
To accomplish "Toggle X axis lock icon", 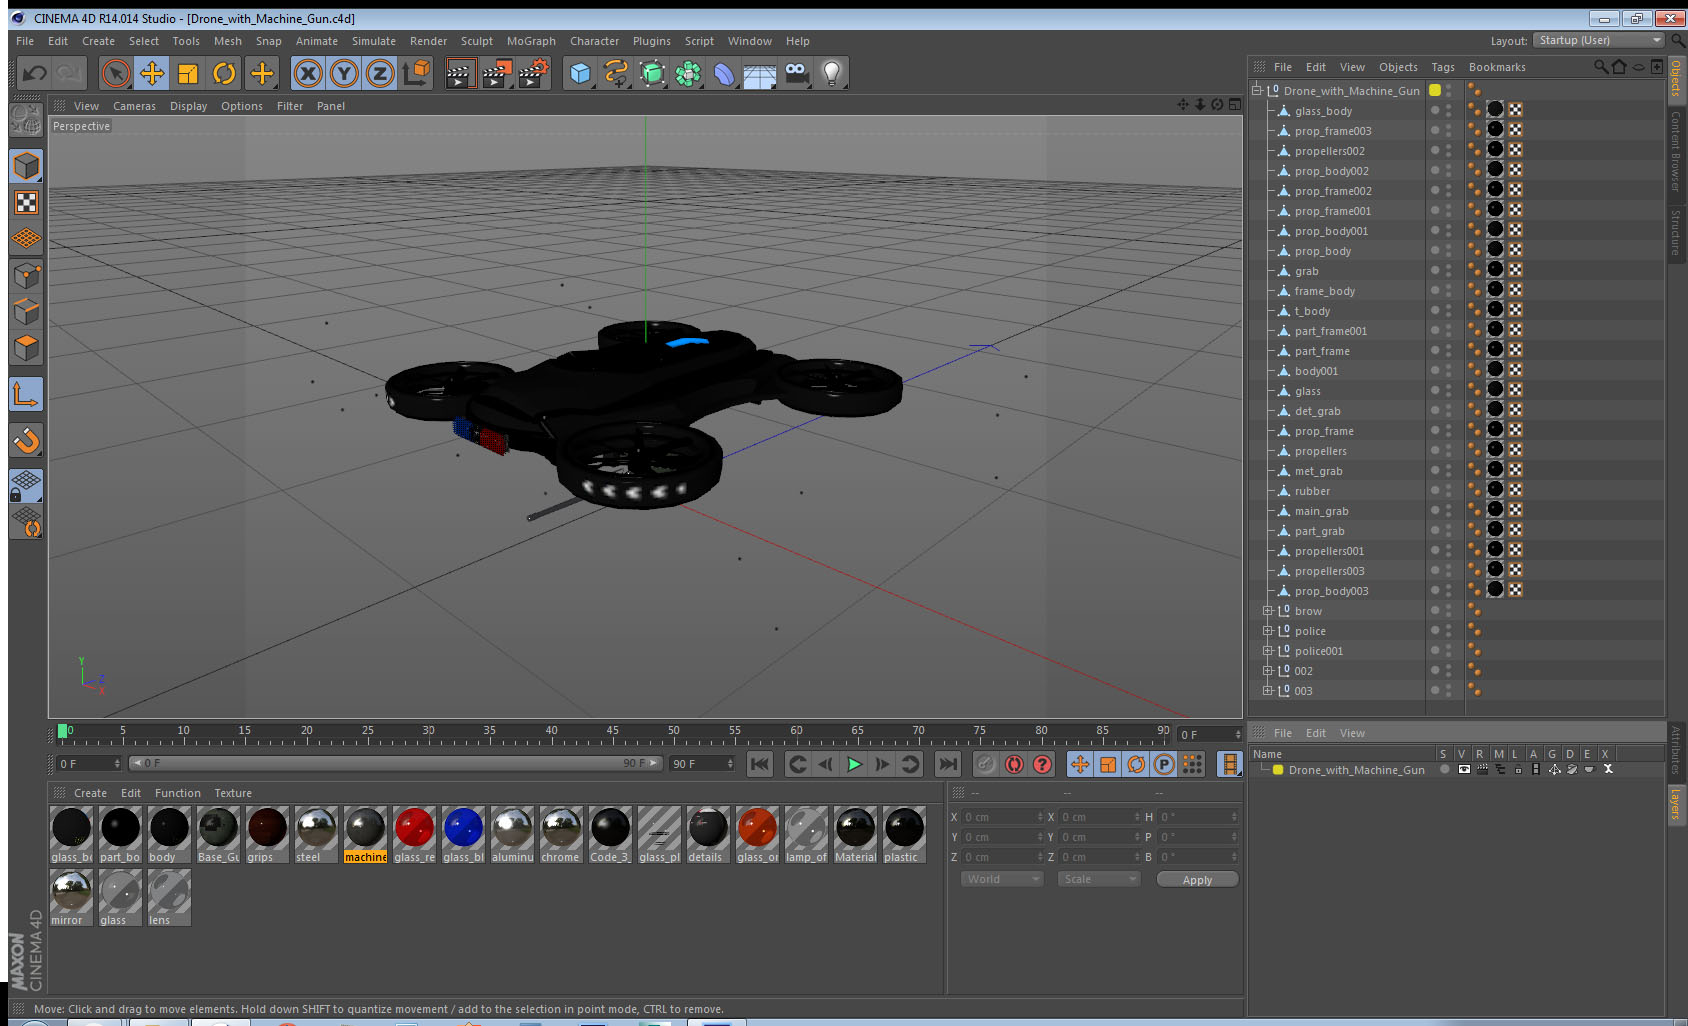I will (x=308, y=73).
